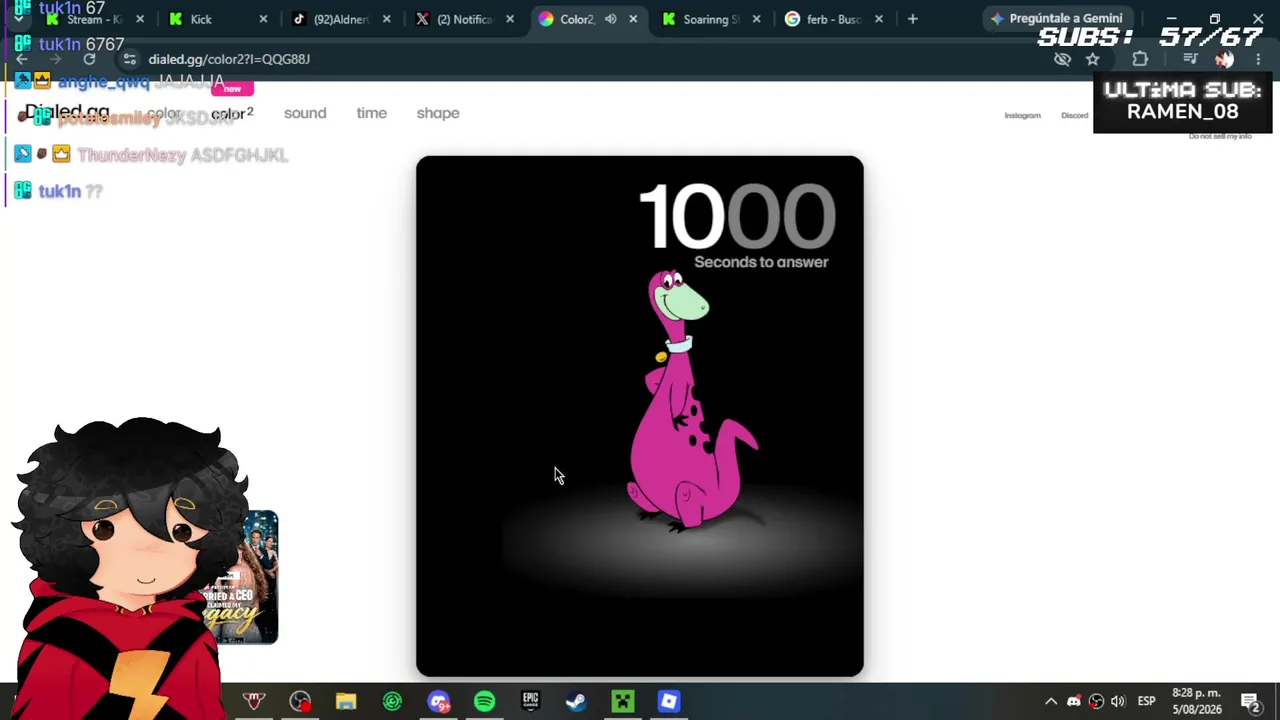Bookmark this page with the star
1280x720 pixels.
coord(1093,59)
